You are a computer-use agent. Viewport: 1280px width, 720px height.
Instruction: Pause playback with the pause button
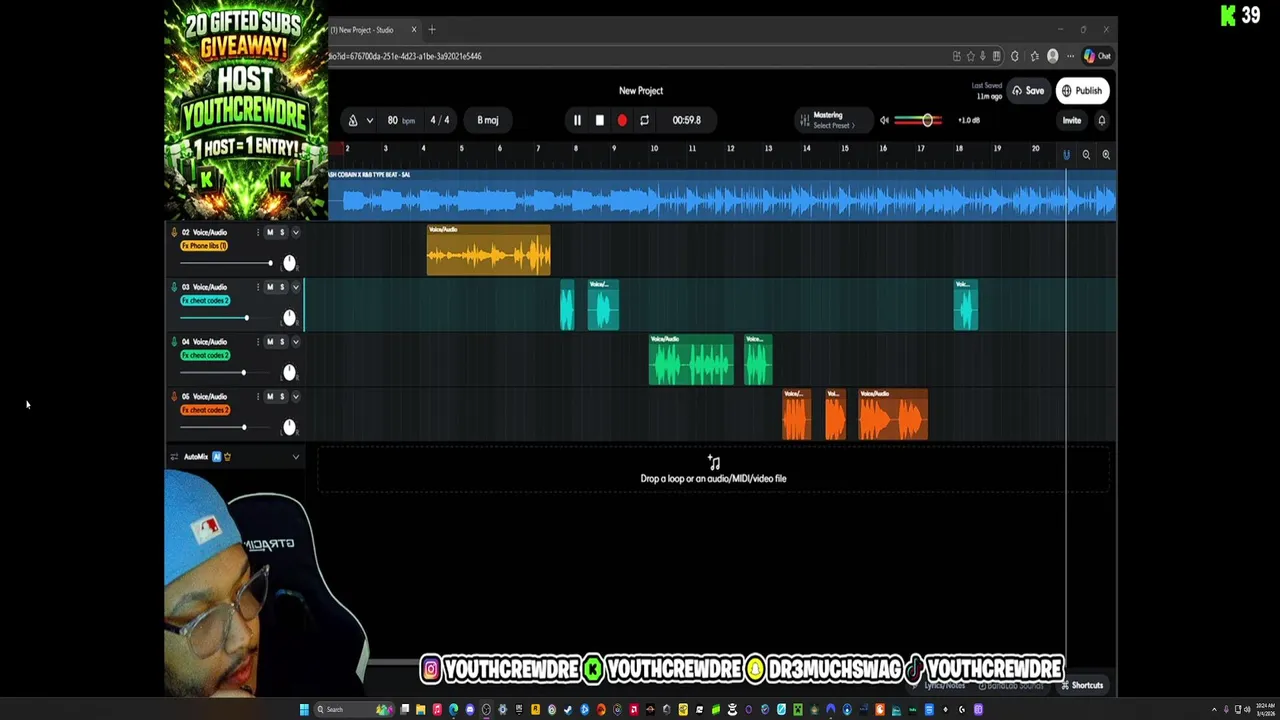coord(577,120)
